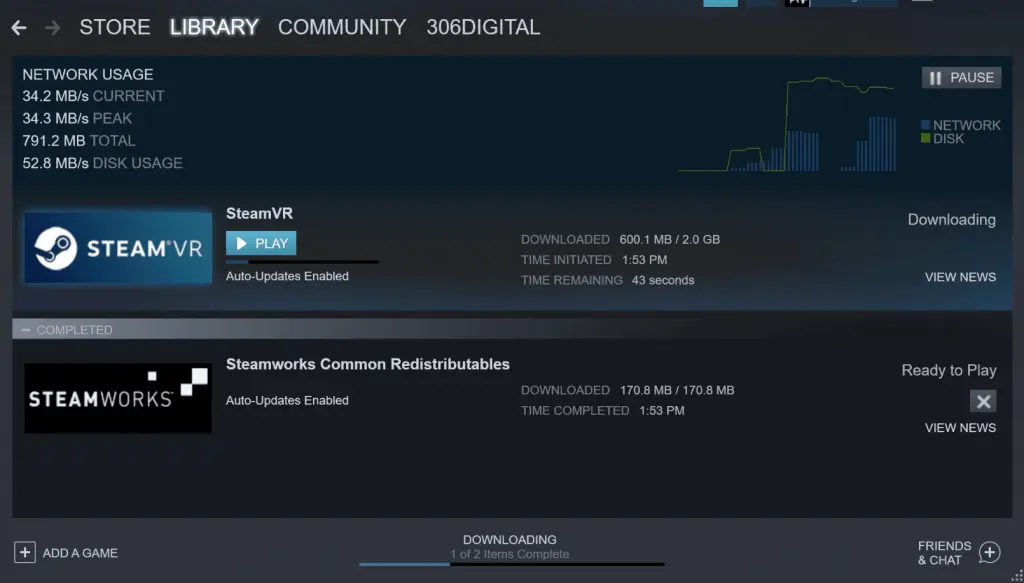Viewport: 1024px width, 583px height.
Task: Add a game with the plus icon
Action: coord(25,553)
